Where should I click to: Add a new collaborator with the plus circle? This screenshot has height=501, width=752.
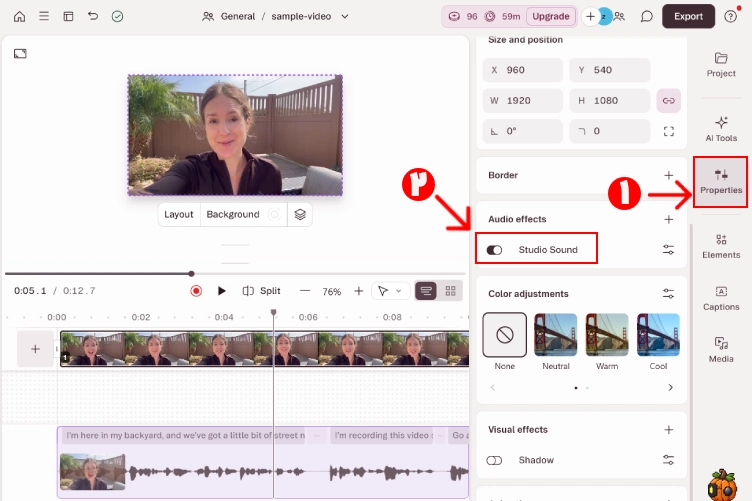(590, 16)
